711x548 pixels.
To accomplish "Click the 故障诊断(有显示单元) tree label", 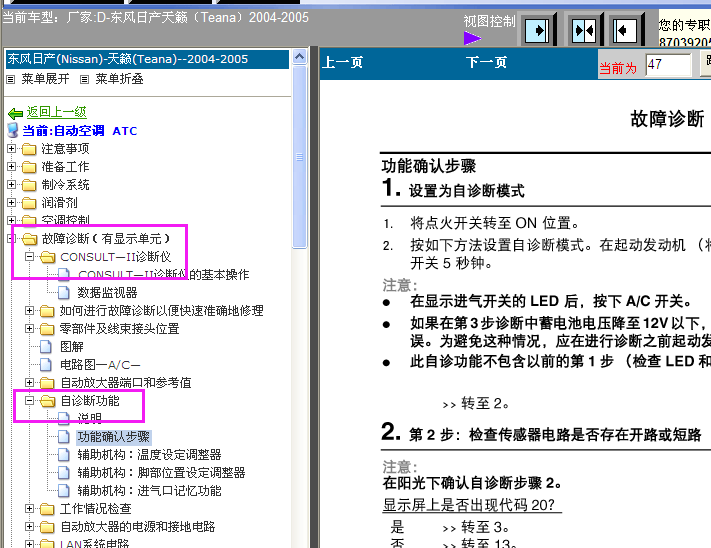I will tap(106, 238).
